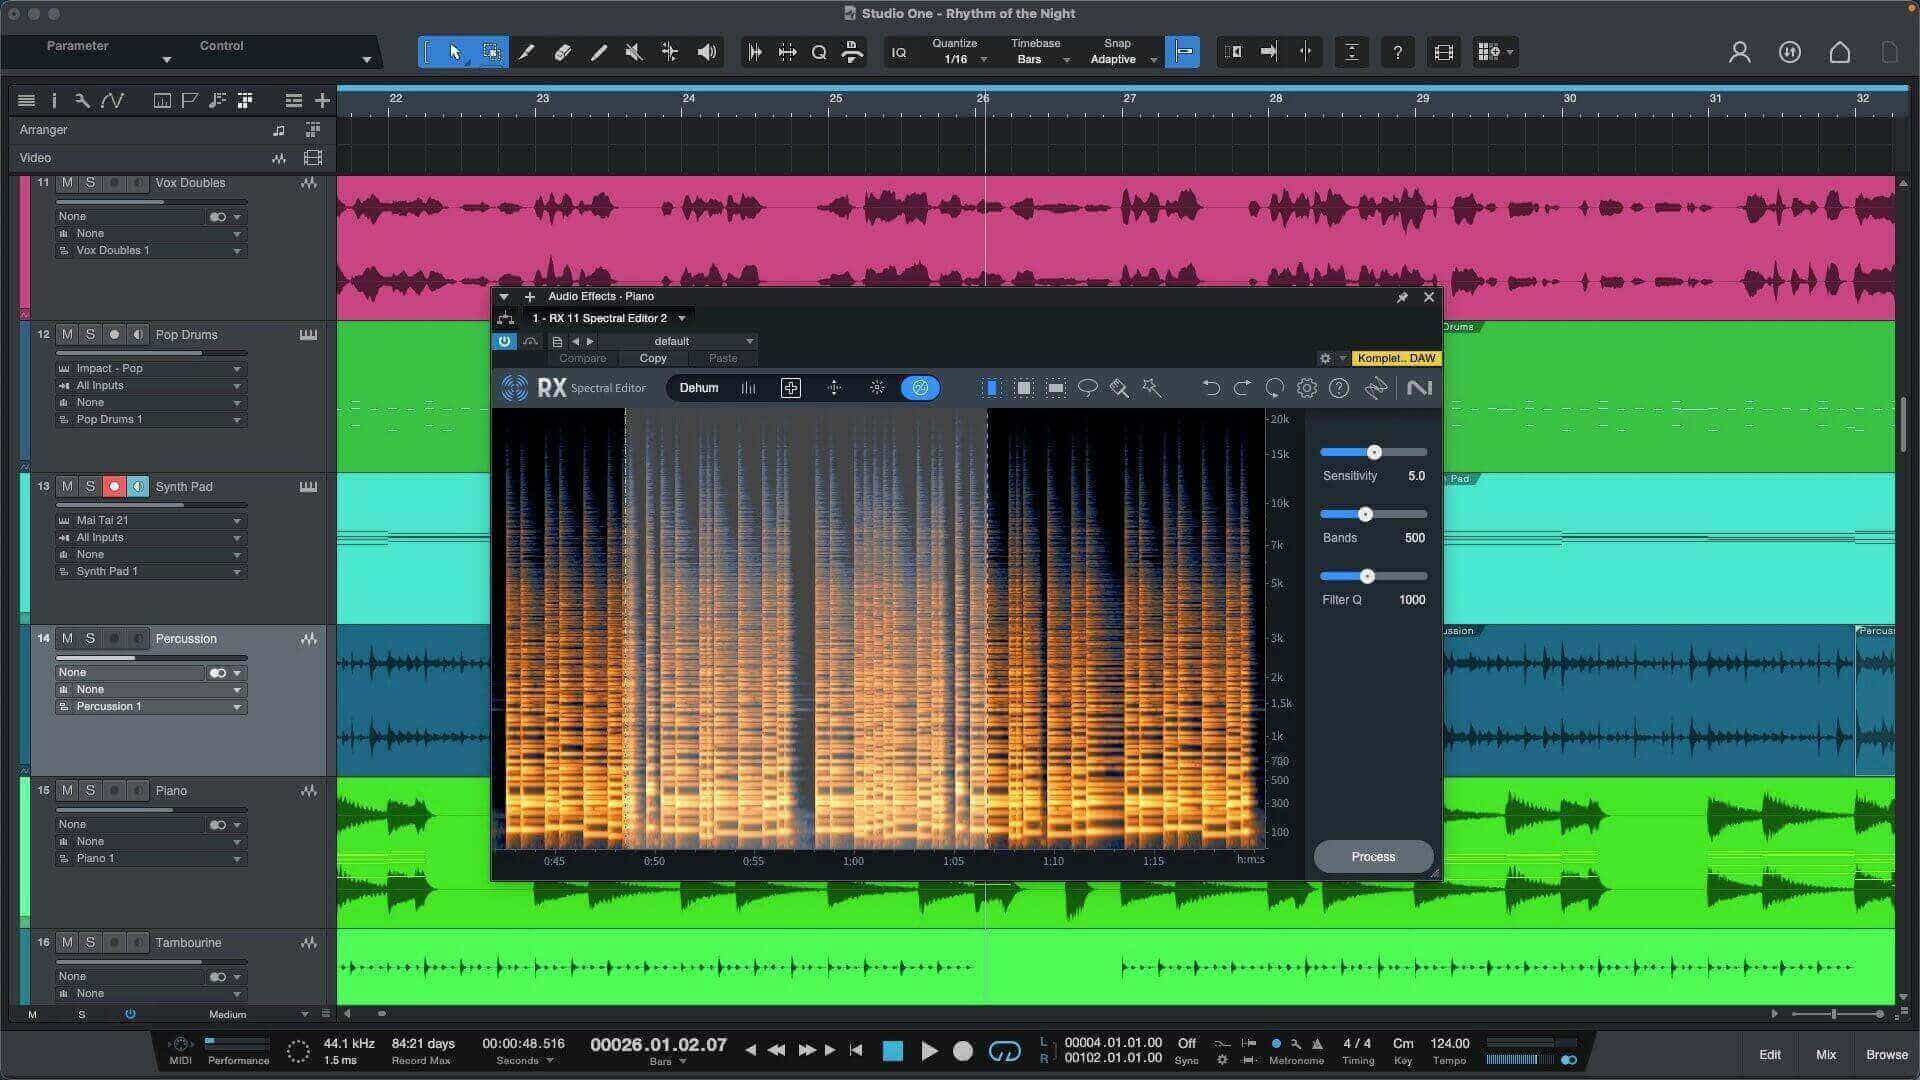Click the tempo value 124.00
The width and height of the screenshot is (1920, 1080).
click(x=1449, y=1044)
